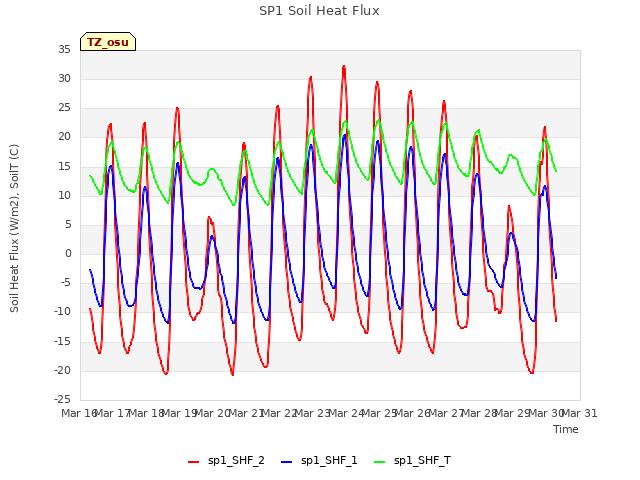Click the 20 y-axis tick label

coord(64,137)
